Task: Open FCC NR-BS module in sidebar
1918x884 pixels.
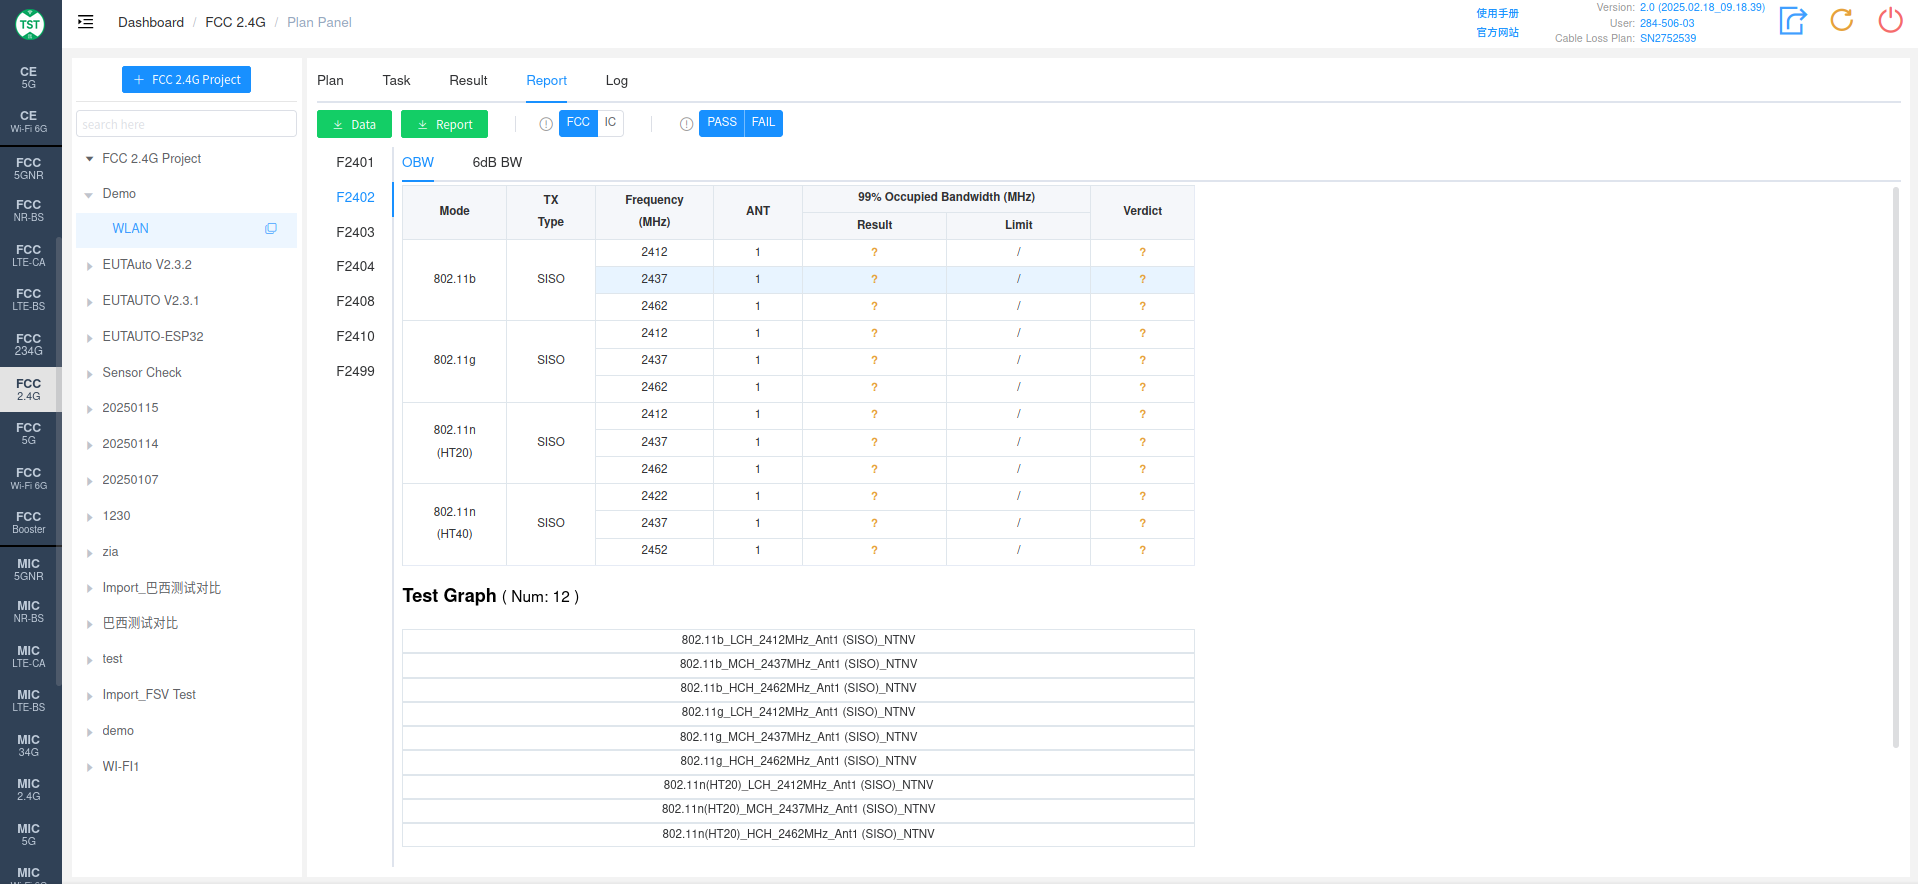Action: pyautogui.click(x=29, y=211)
